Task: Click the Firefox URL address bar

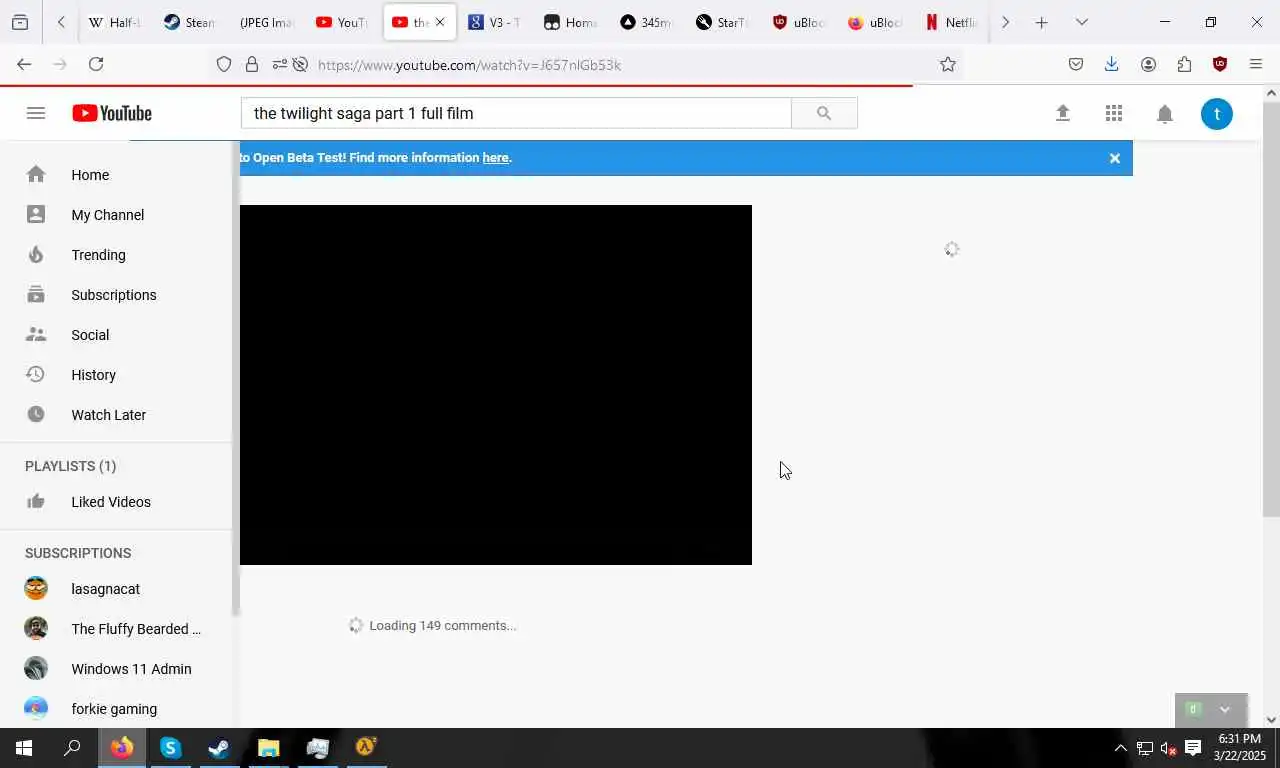Action: 620,65
